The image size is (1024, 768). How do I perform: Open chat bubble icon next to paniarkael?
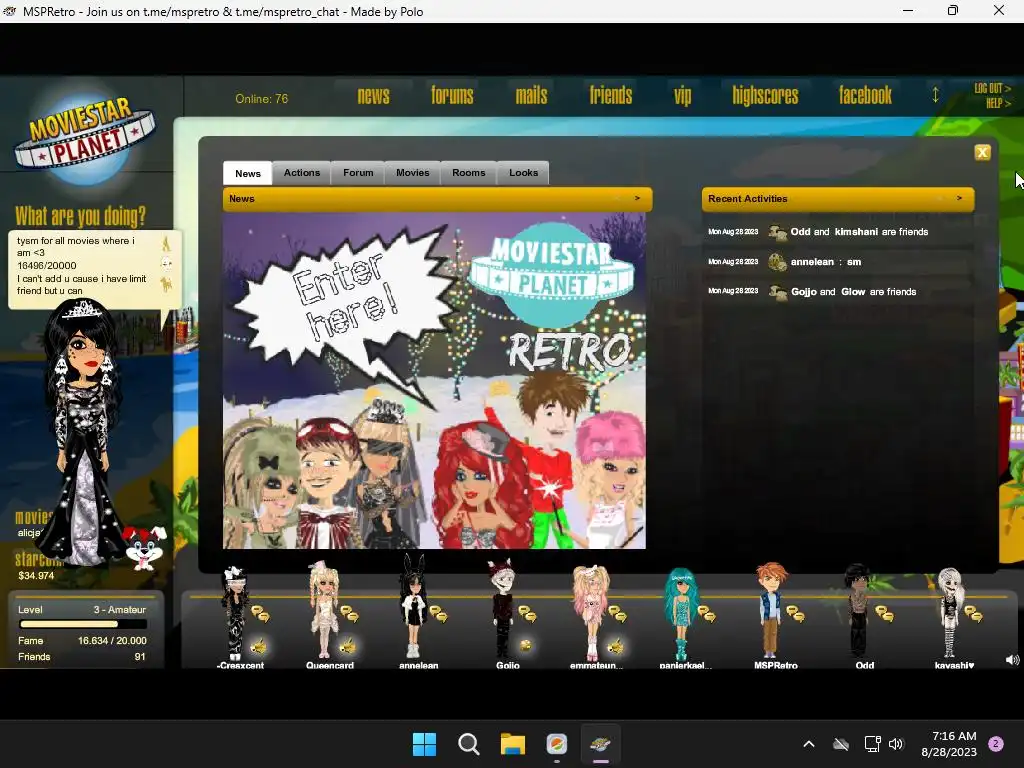706,613
